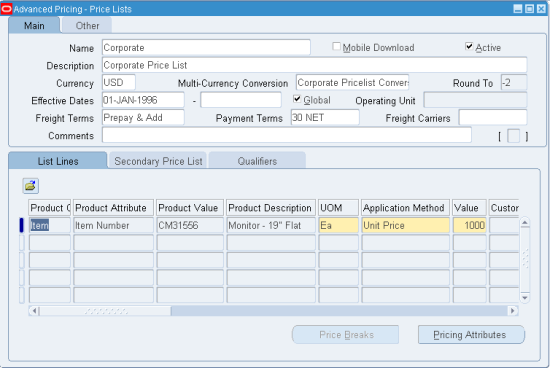Maximize the Price Lists window
Screen dimensions: 550x368
click(529, 9)
